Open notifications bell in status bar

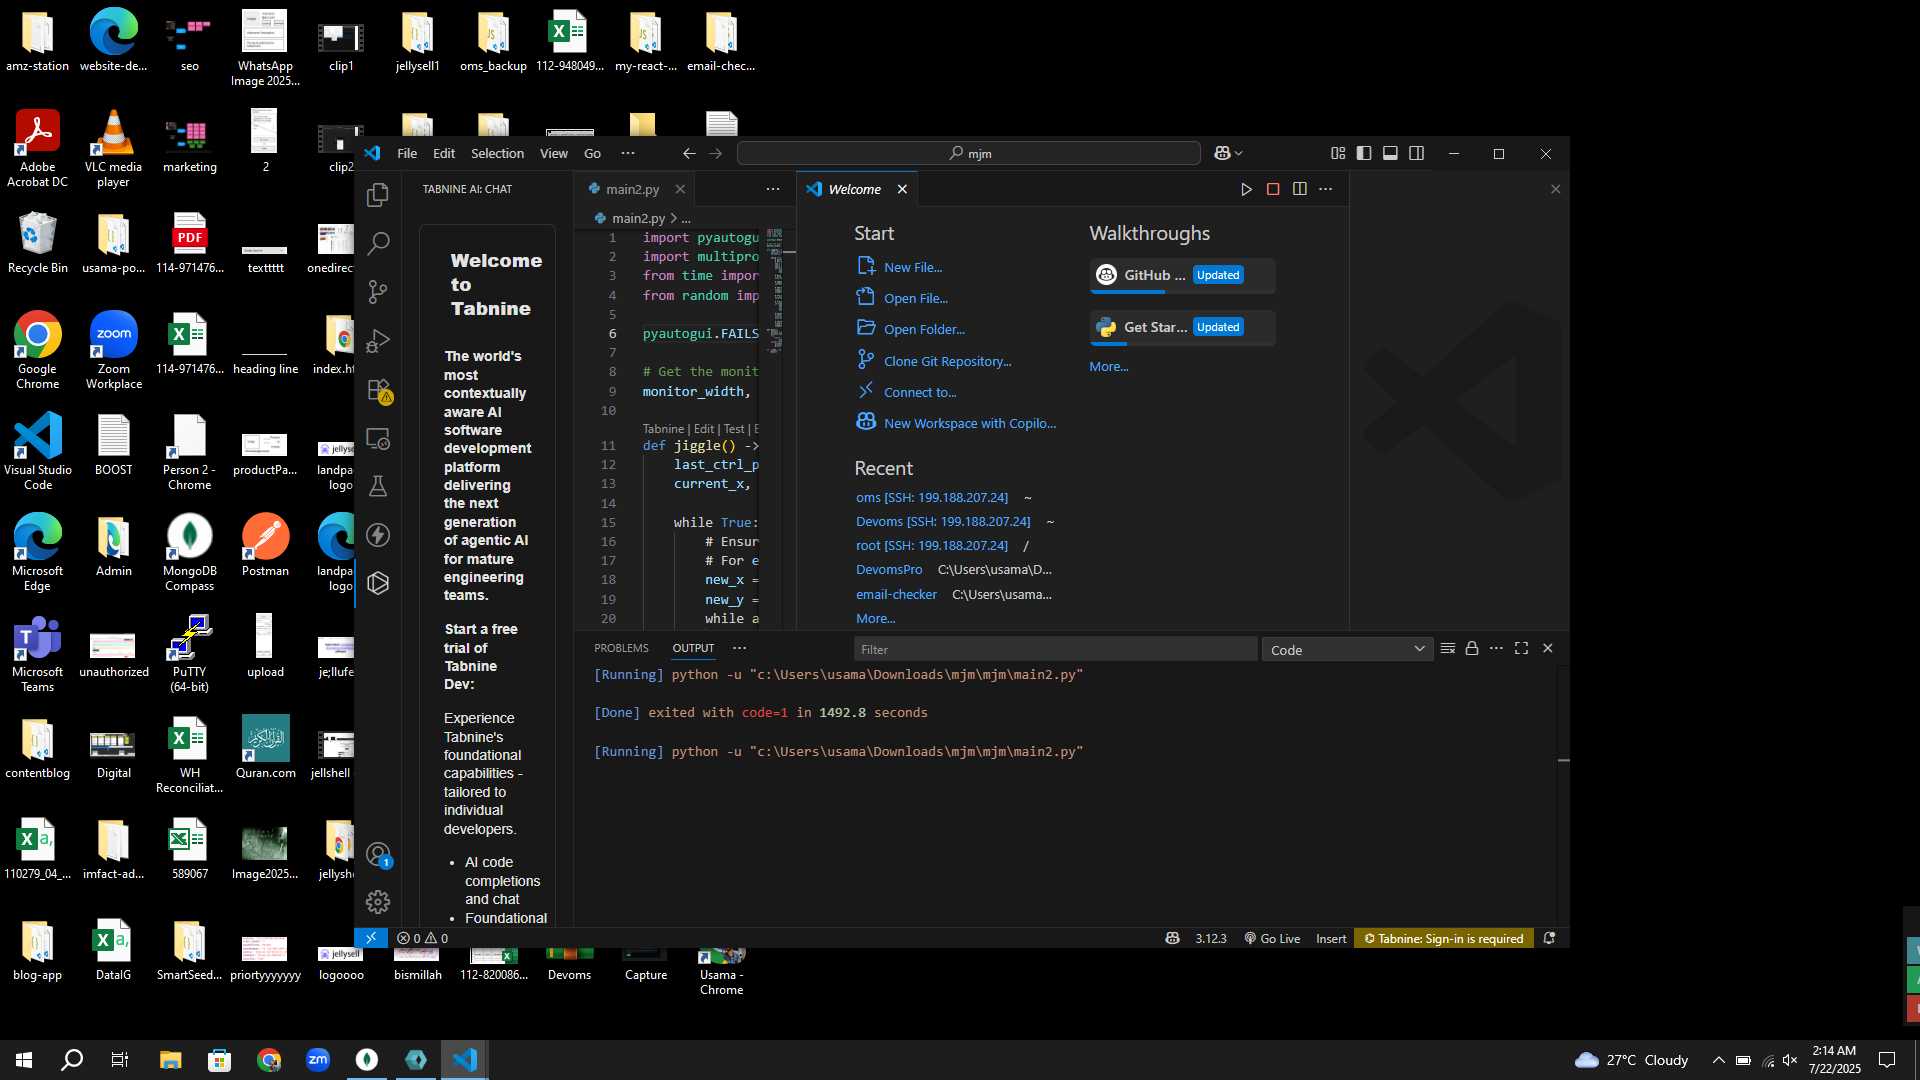tap(1549, 938)
